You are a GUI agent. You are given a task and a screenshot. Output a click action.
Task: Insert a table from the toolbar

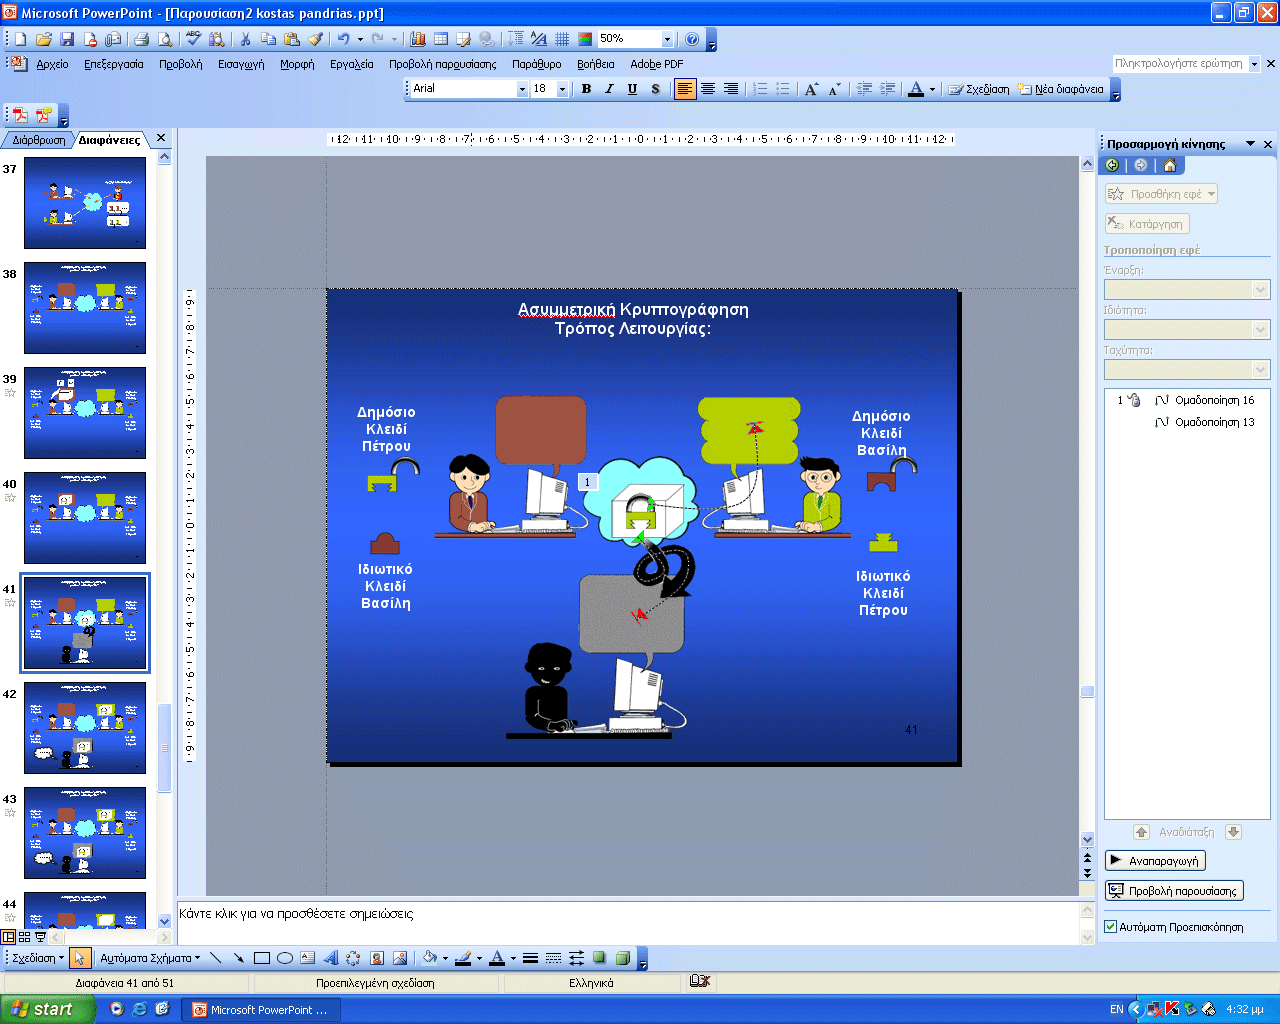click(x=441, y=39)
